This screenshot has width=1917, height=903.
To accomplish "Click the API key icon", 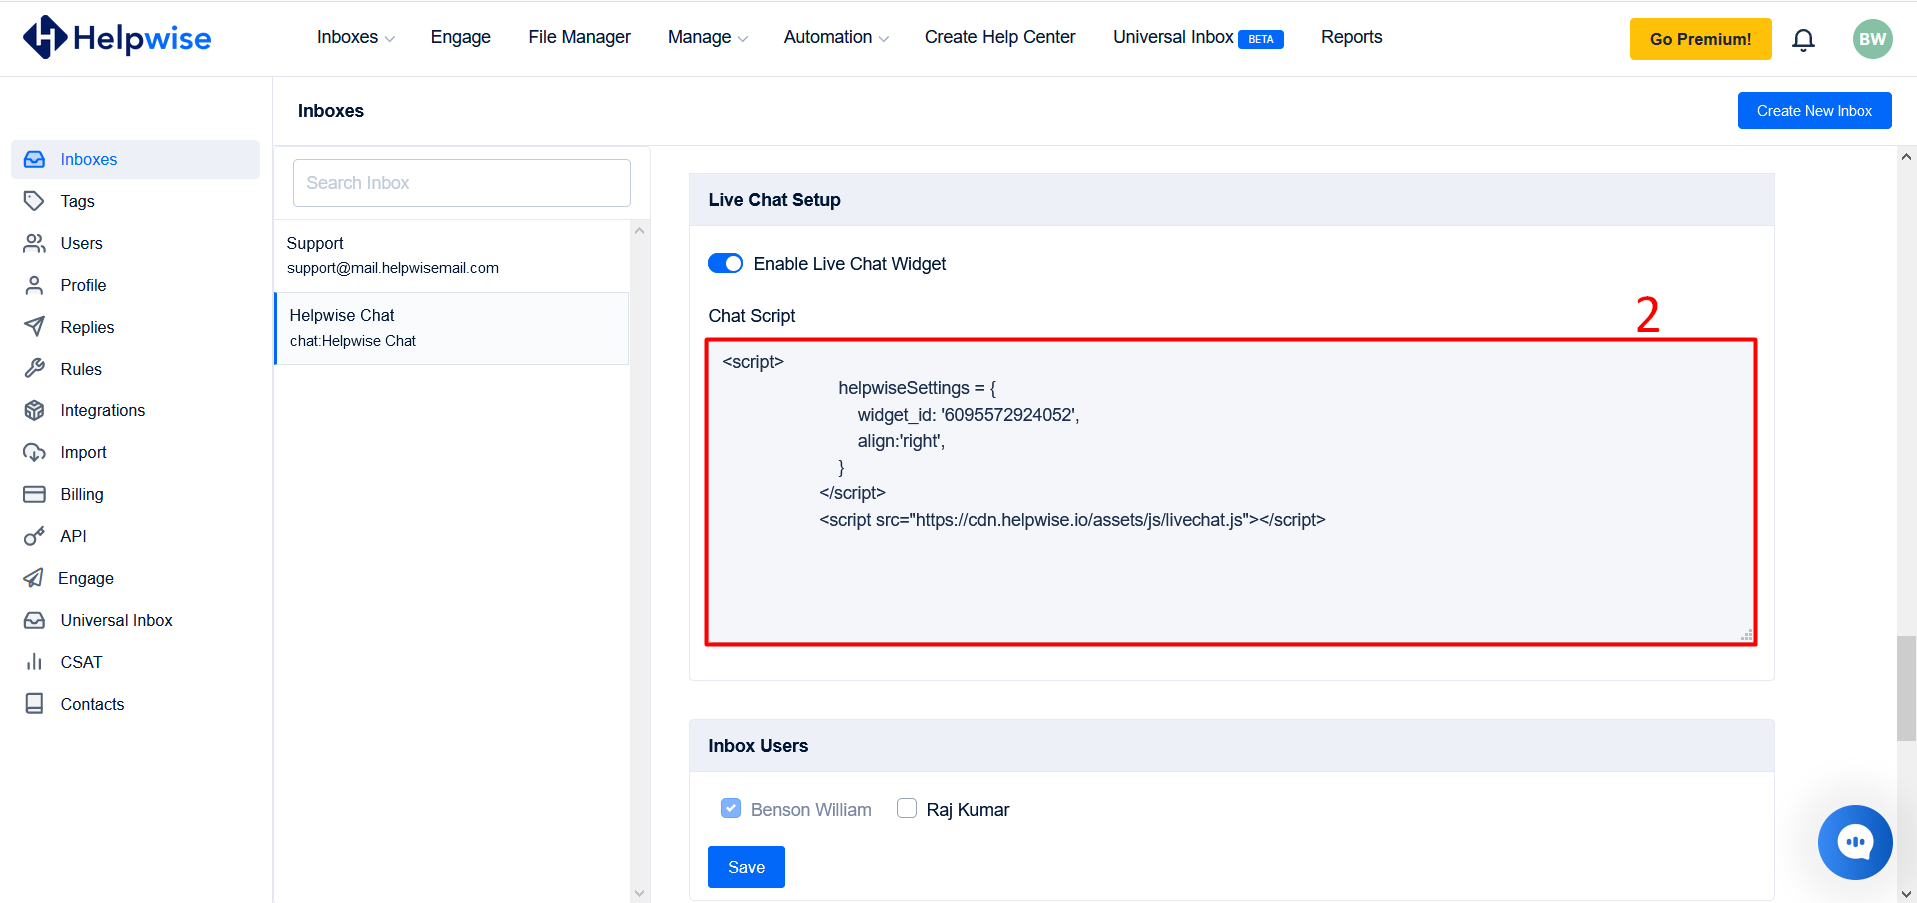I will [34, 536].
